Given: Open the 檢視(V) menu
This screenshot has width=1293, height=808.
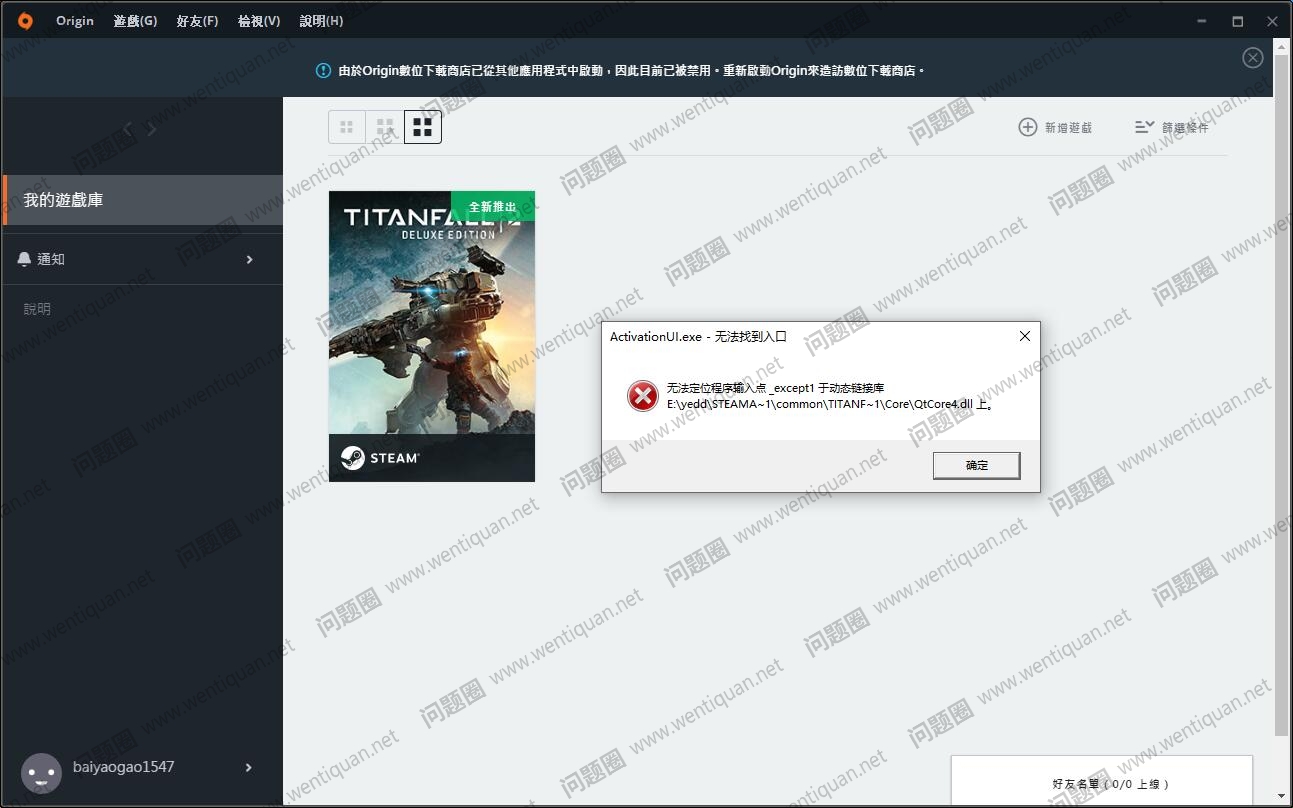Looking at the screenshot, I should pyautogui.click(x=259, y=21).
